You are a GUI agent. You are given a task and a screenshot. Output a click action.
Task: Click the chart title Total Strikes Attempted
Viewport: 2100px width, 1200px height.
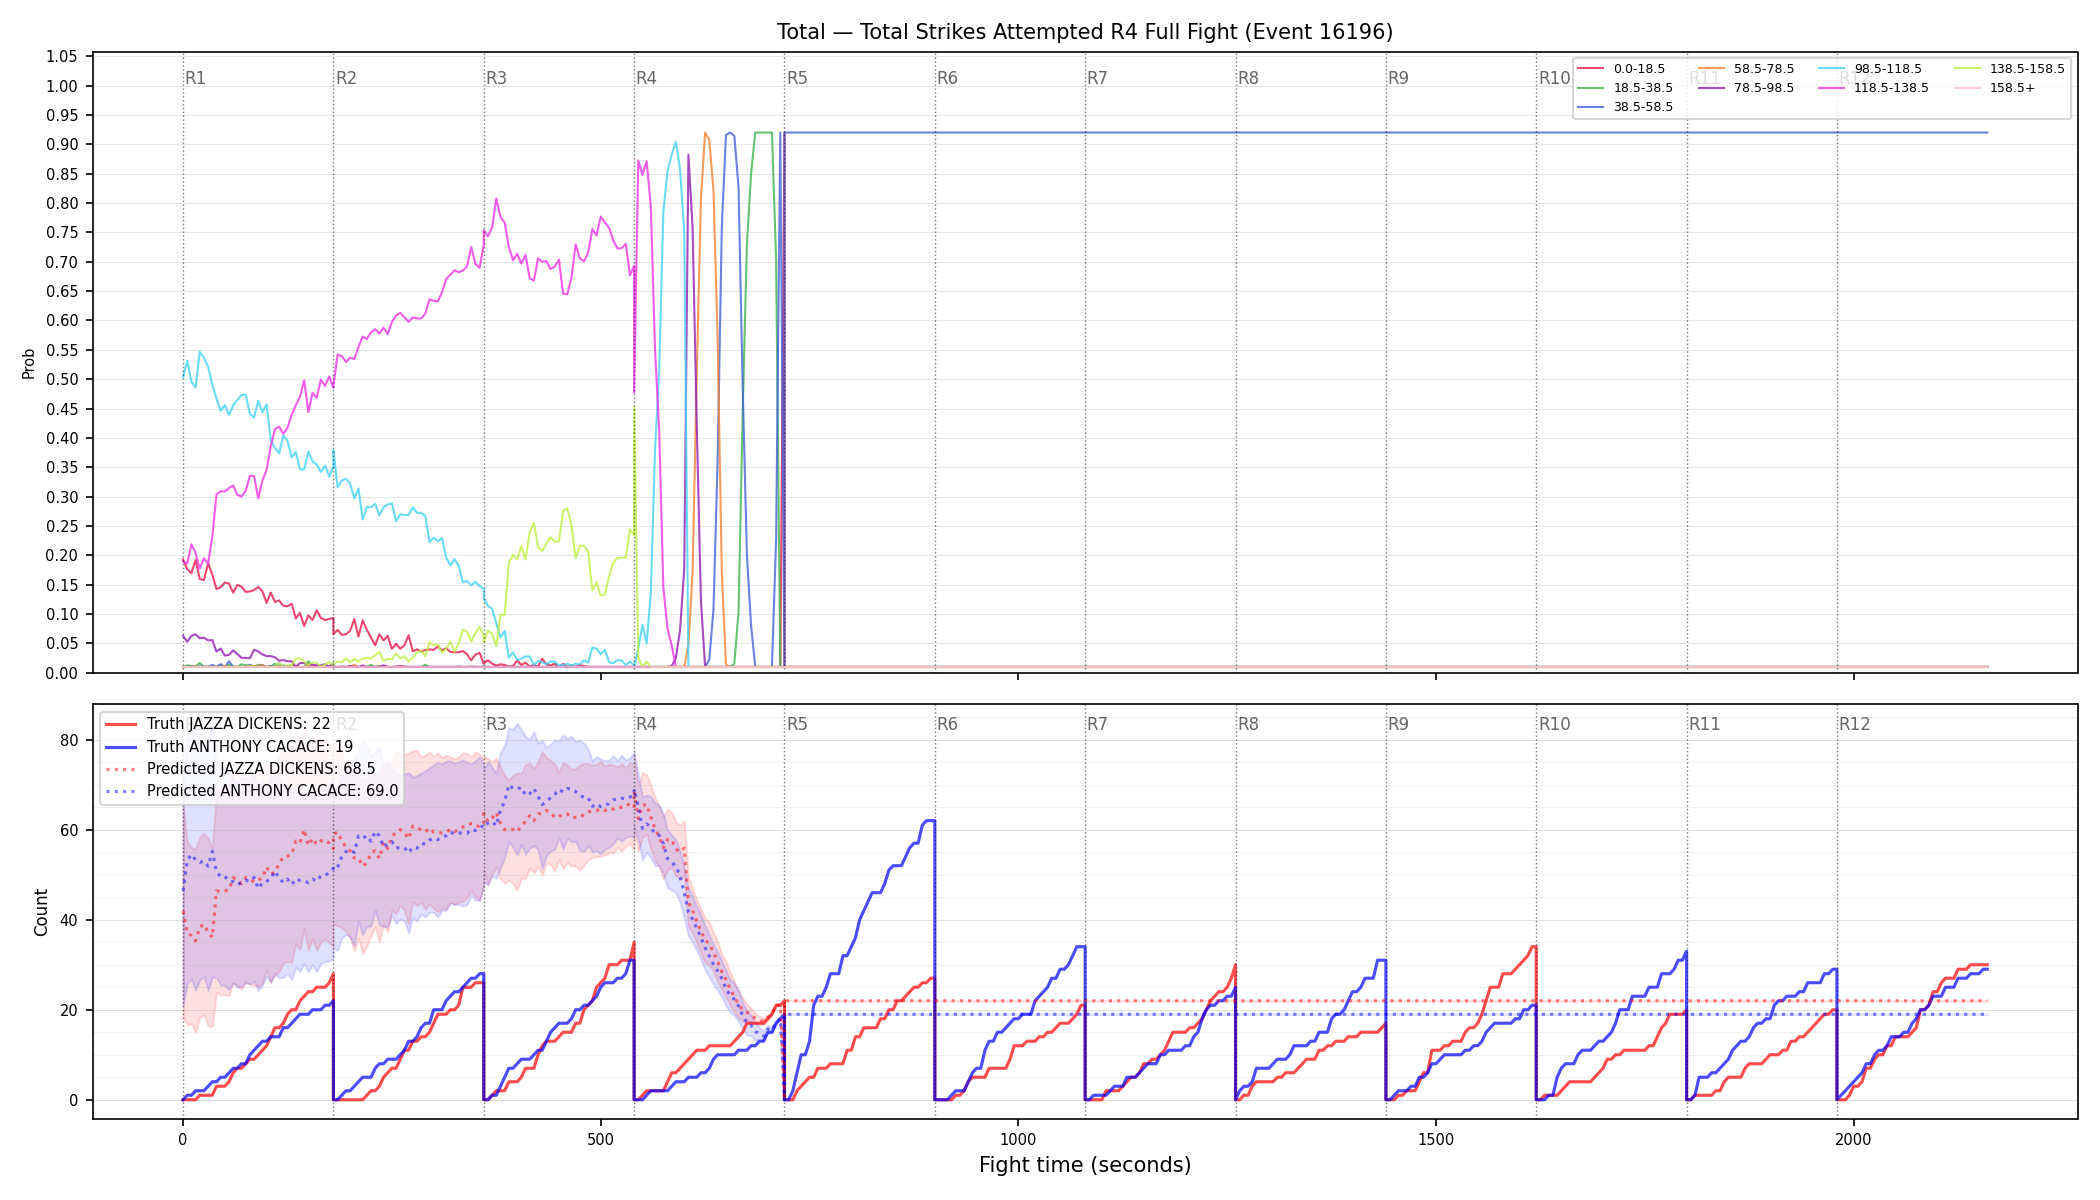click(x=1085, y=32)
